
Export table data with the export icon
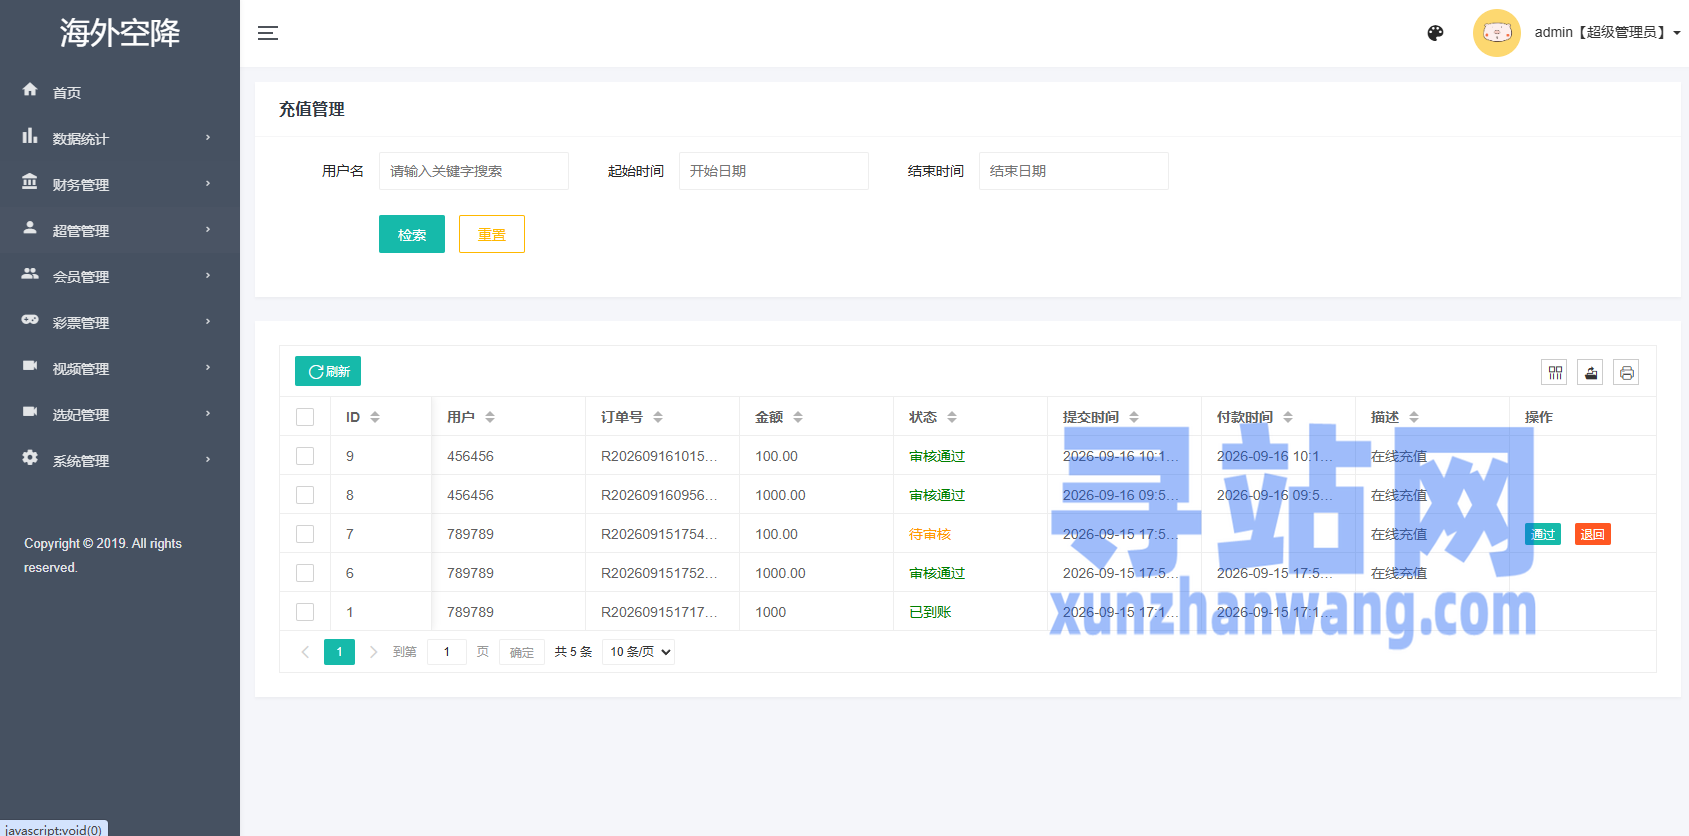[1591, 373]
